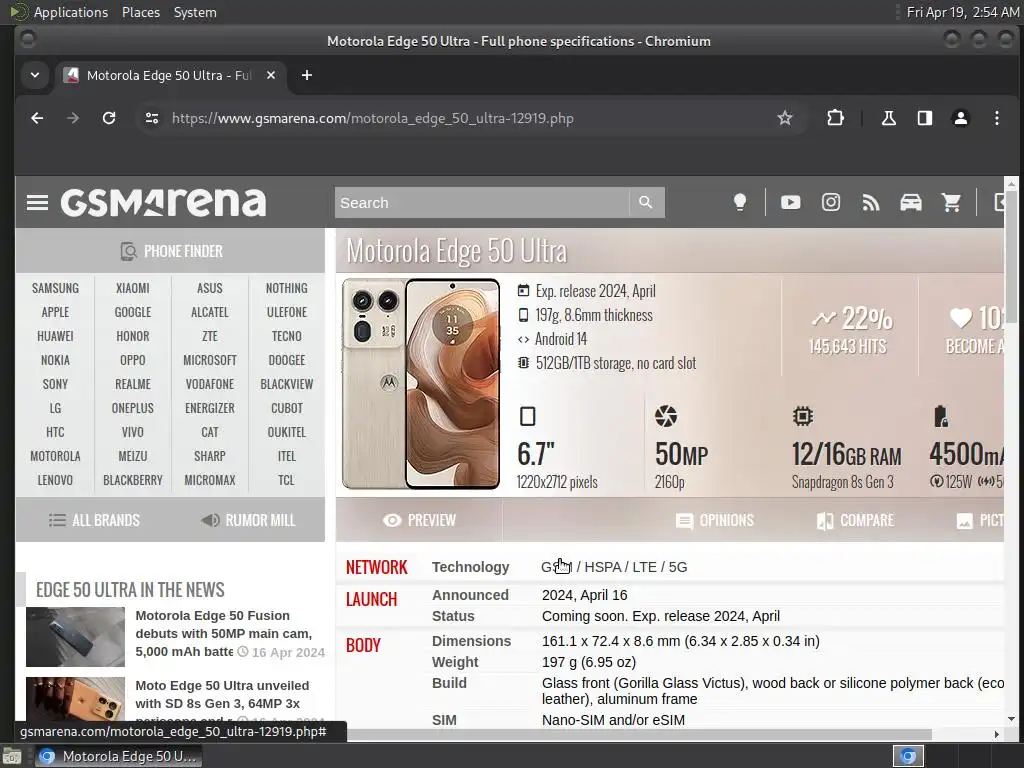Toggle the browser side panel
Image resolution: width=1024 pixels, height=768 pixels.
(x=925, y=118)
